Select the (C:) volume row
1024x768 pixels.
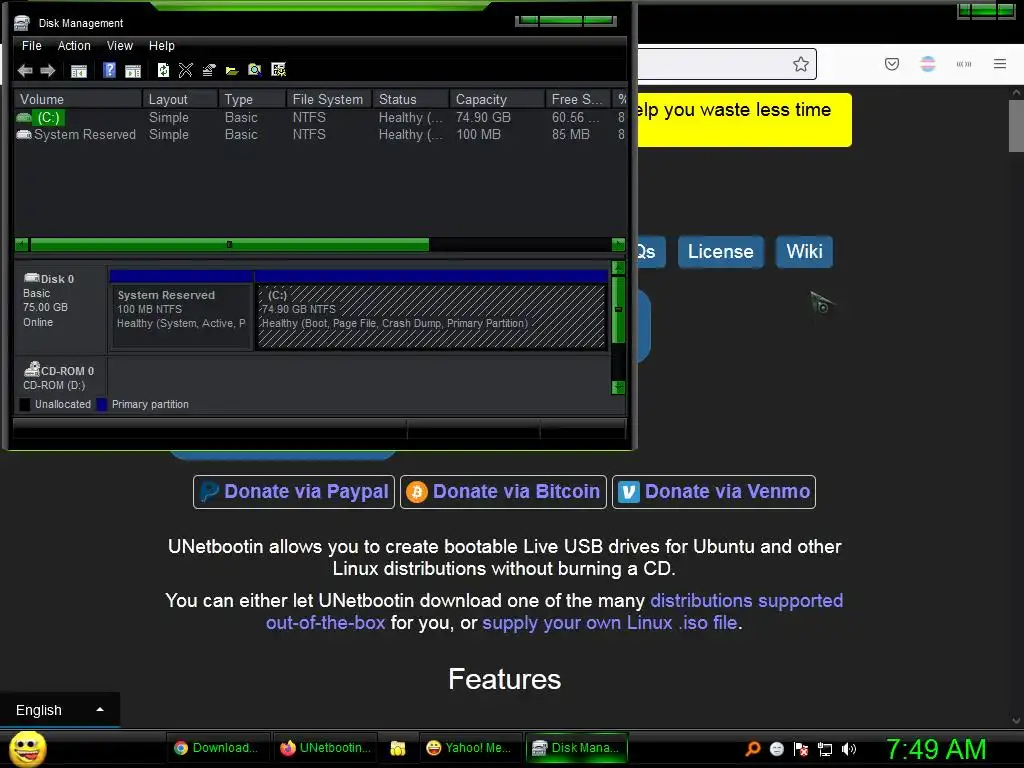320,118
